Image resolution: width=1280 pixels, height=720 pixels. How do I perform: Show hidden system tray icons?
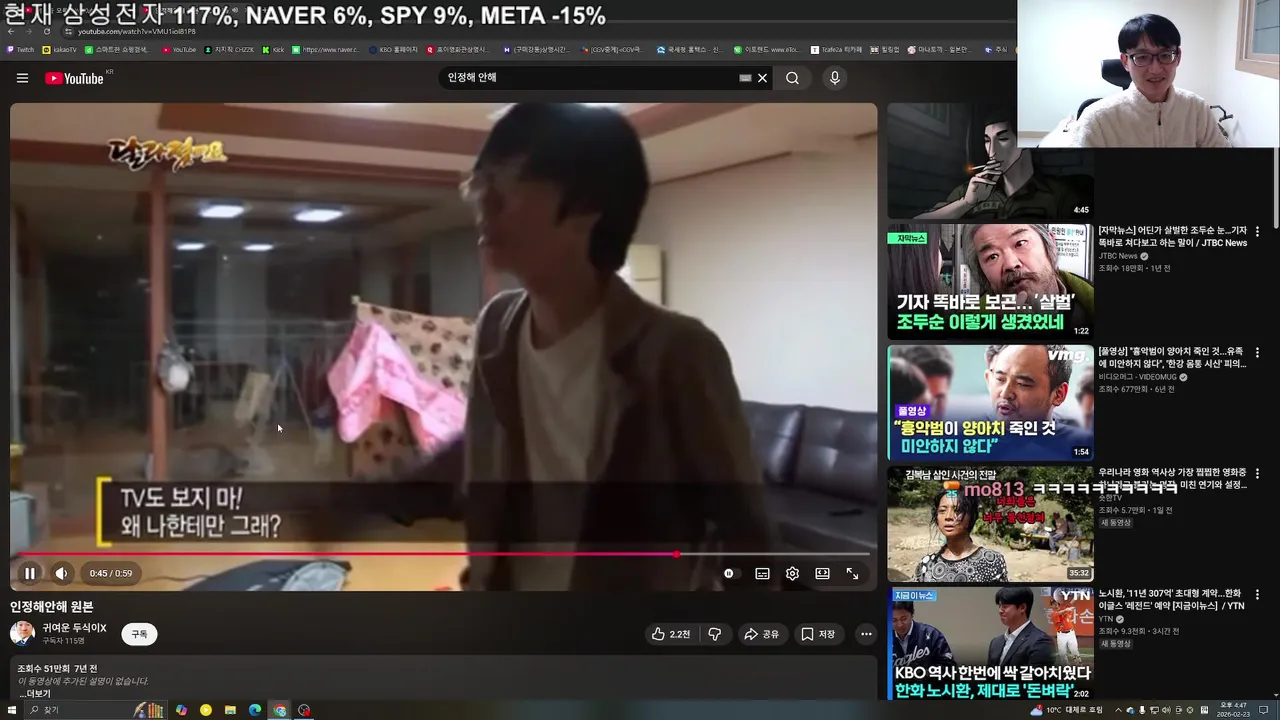pos(1118,710)
